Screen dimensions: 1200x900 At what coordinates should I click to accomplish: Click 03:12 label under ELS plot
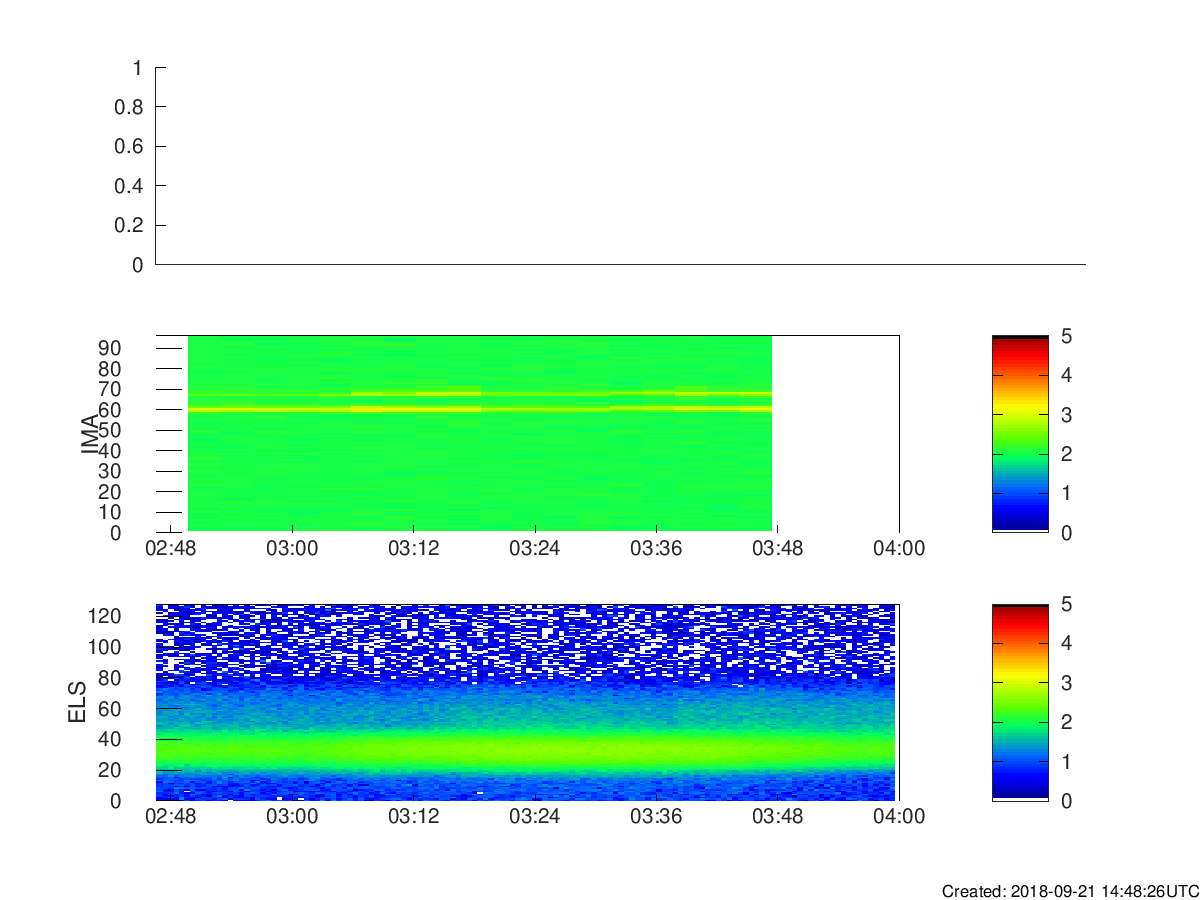point(413,816)
